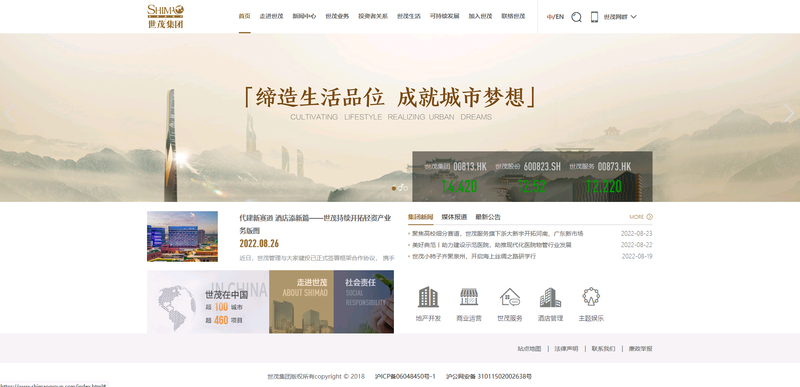Open the 商业运营 storefront icon
The height and width of the screenshot is (387, 800).
point(469,297)
